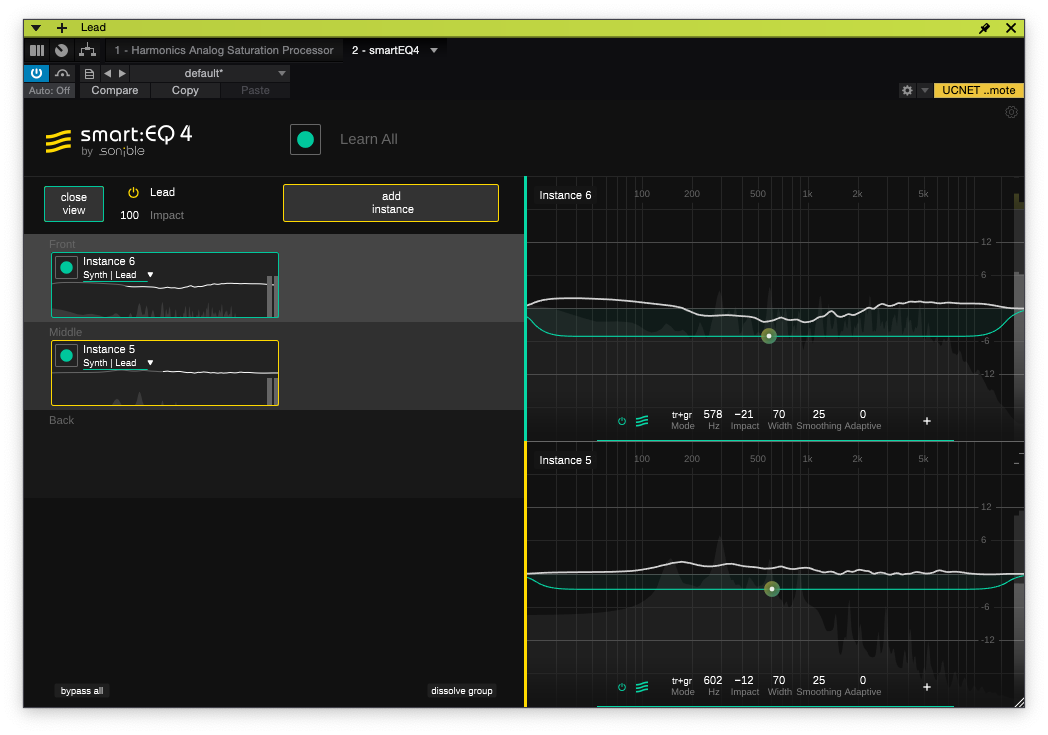Click the Copy button
This screenshot has height=735, width=1048.
pyautogui.click(x=185, y=90)
